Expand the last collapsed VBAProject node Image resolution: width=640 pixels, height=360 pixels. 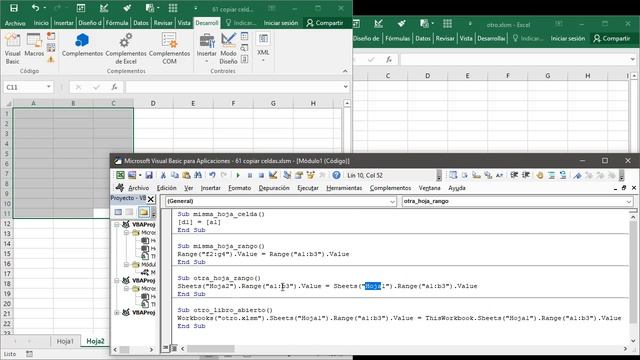116,313
